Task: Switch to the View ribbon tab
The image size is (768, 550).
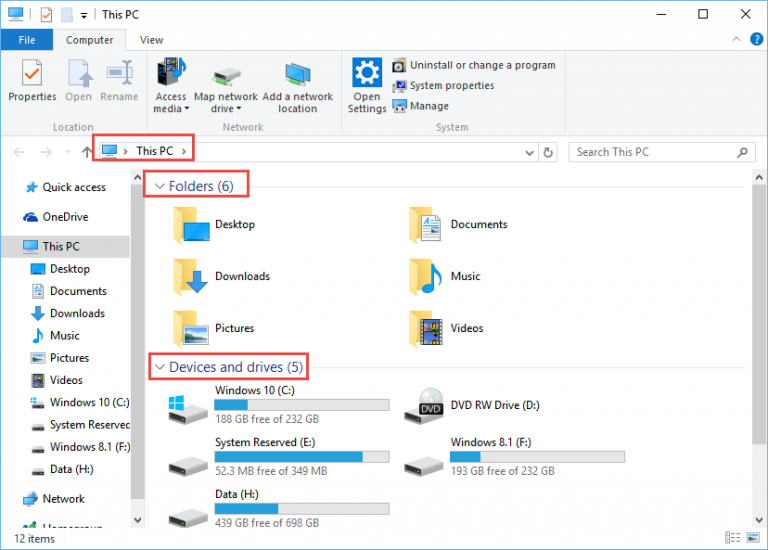Action: click(x=151, y=40)
